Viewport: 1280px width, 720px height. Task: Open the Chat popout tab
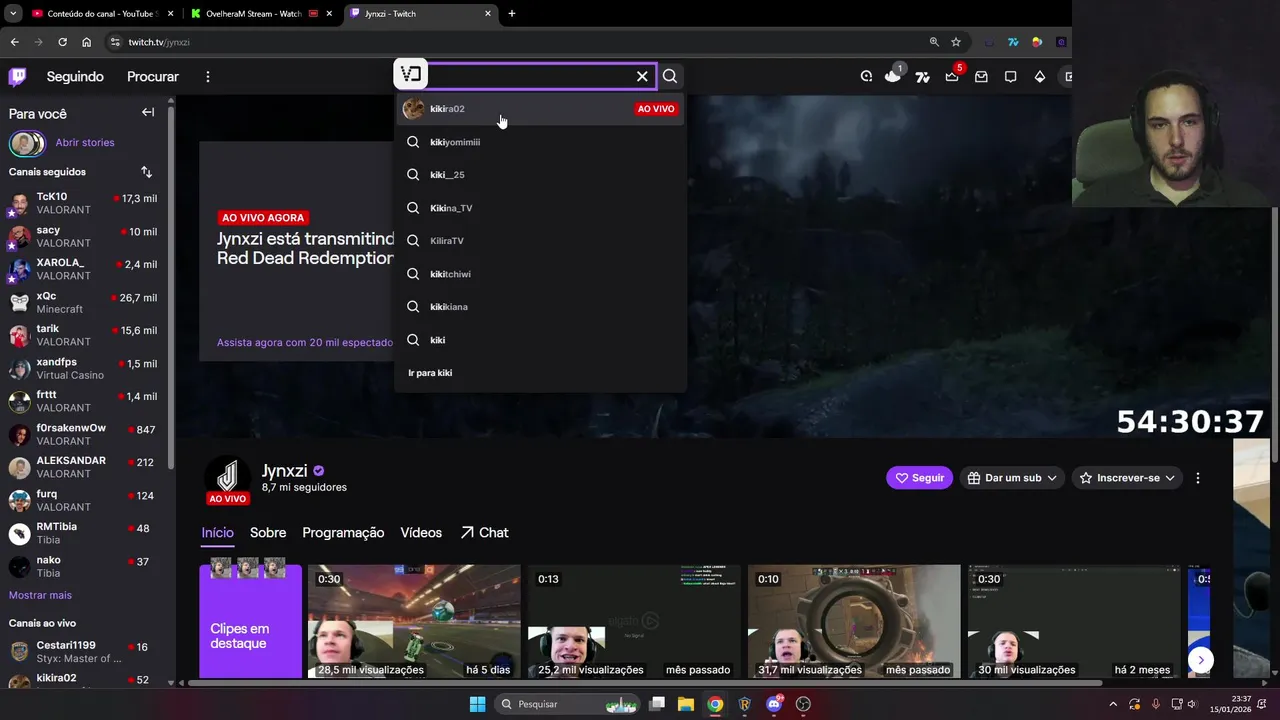coord(484,533)
